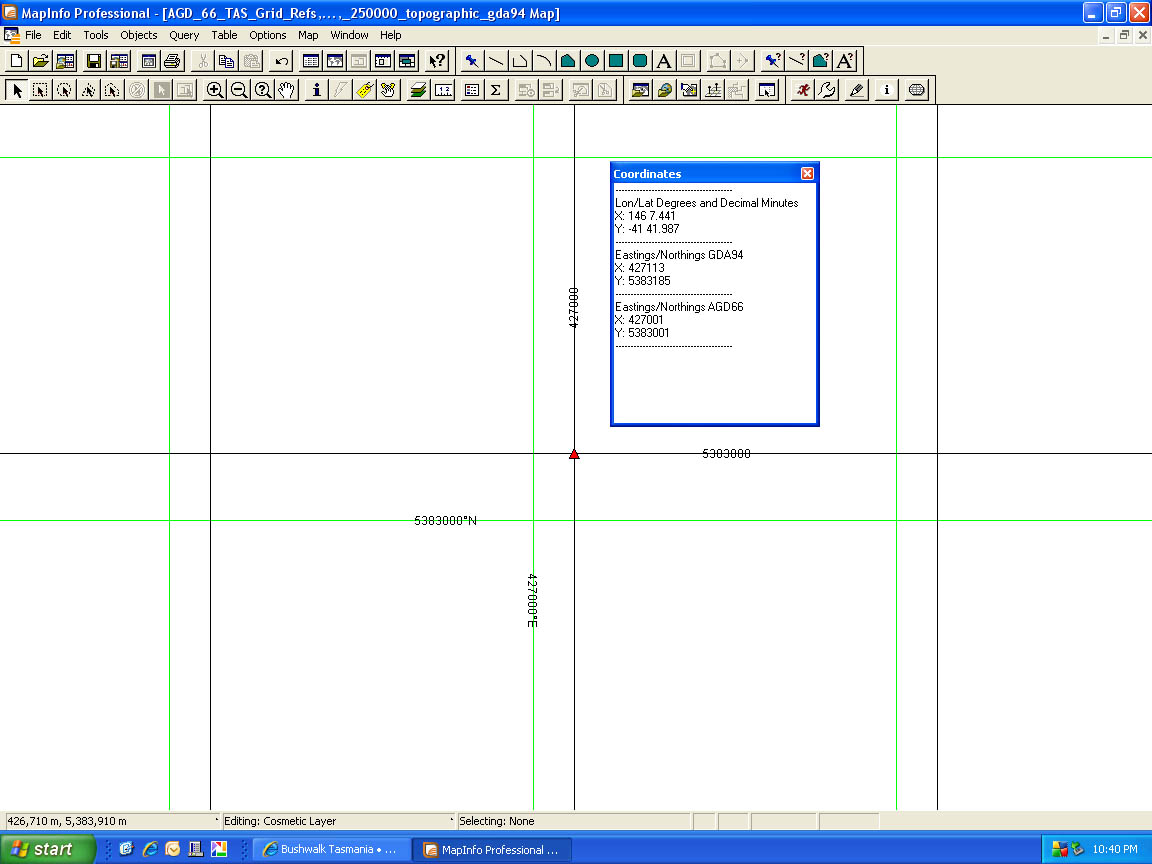Select the Polygon drawing tool

(568, 61)
